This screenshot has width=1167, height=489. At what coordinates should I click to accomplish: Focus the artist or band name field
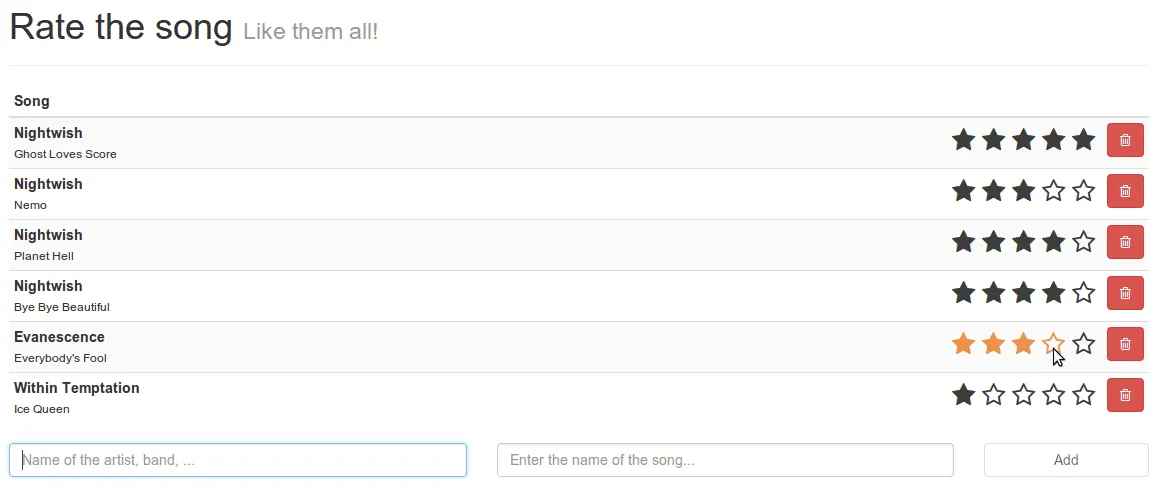point(238,460)
